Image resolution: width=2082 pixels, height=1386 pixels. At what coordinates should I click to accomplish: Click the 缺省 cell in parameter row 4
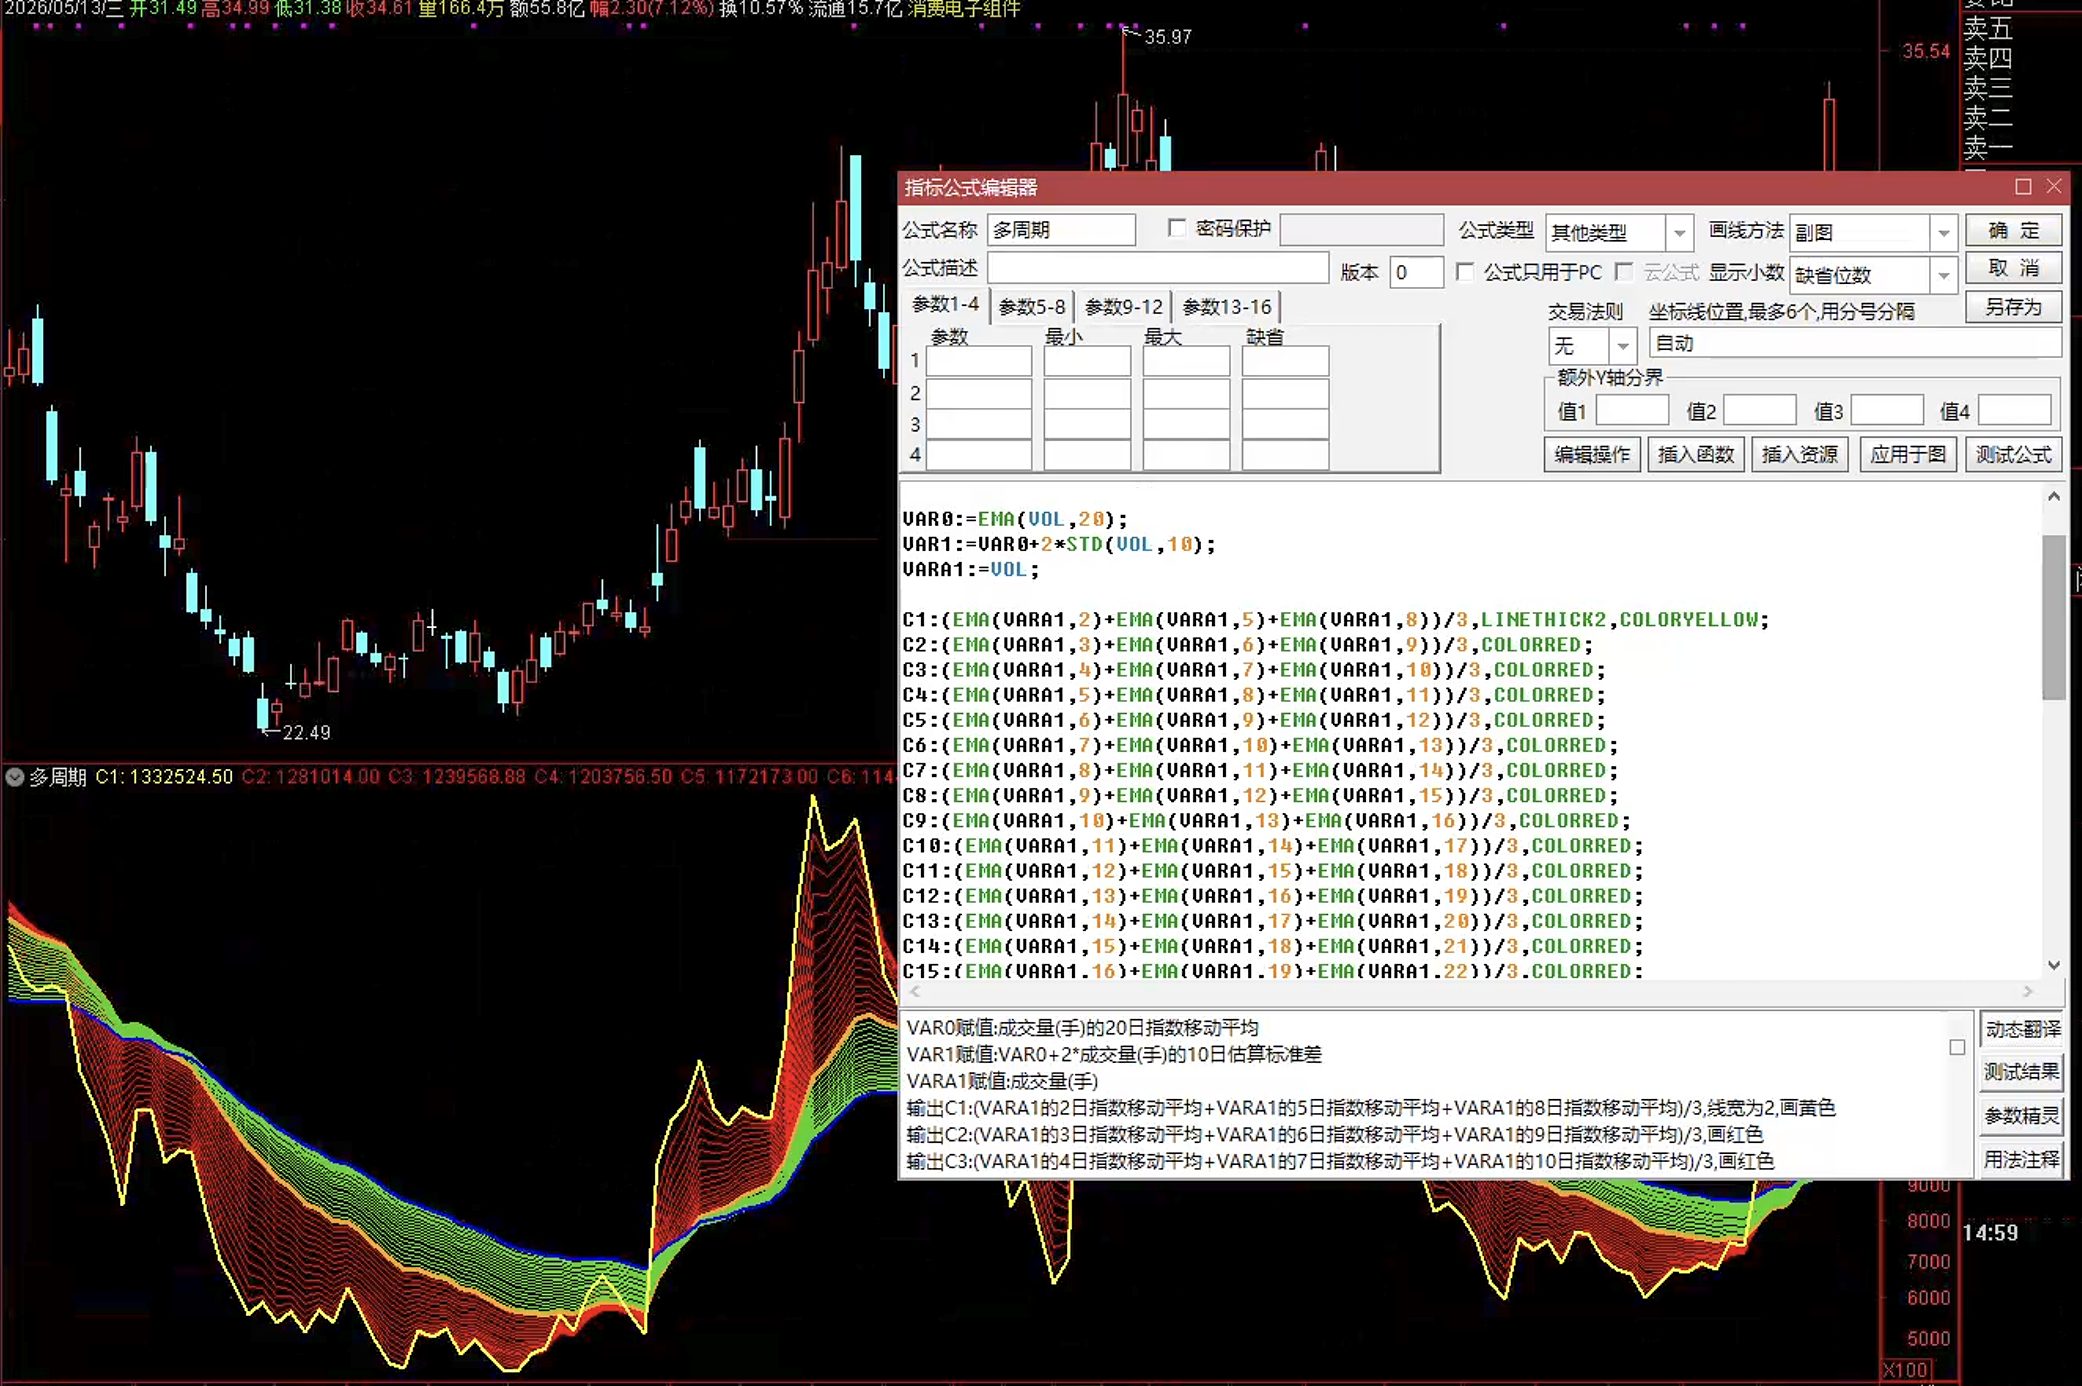pos(1285,455)
